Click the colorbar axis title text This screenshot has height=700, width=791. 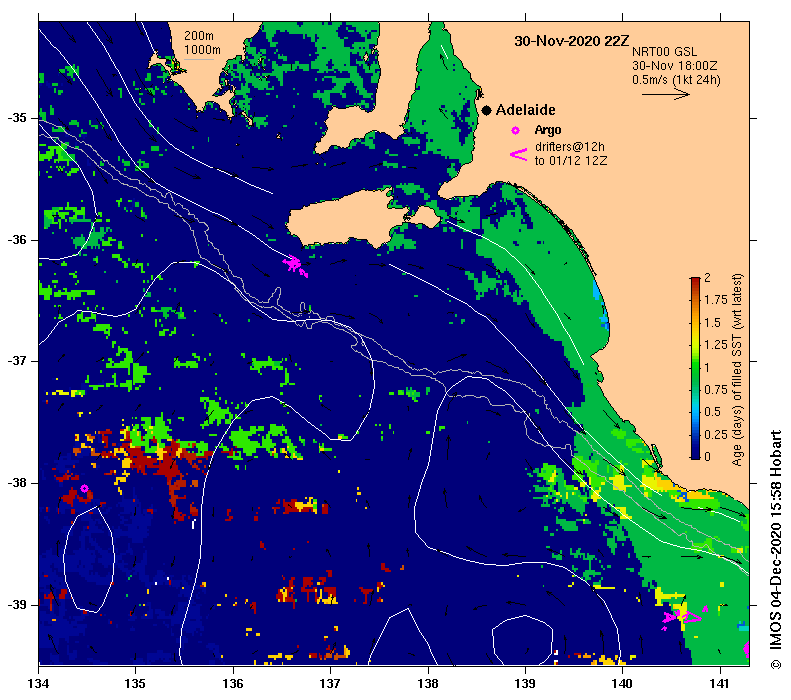point(738,370)
